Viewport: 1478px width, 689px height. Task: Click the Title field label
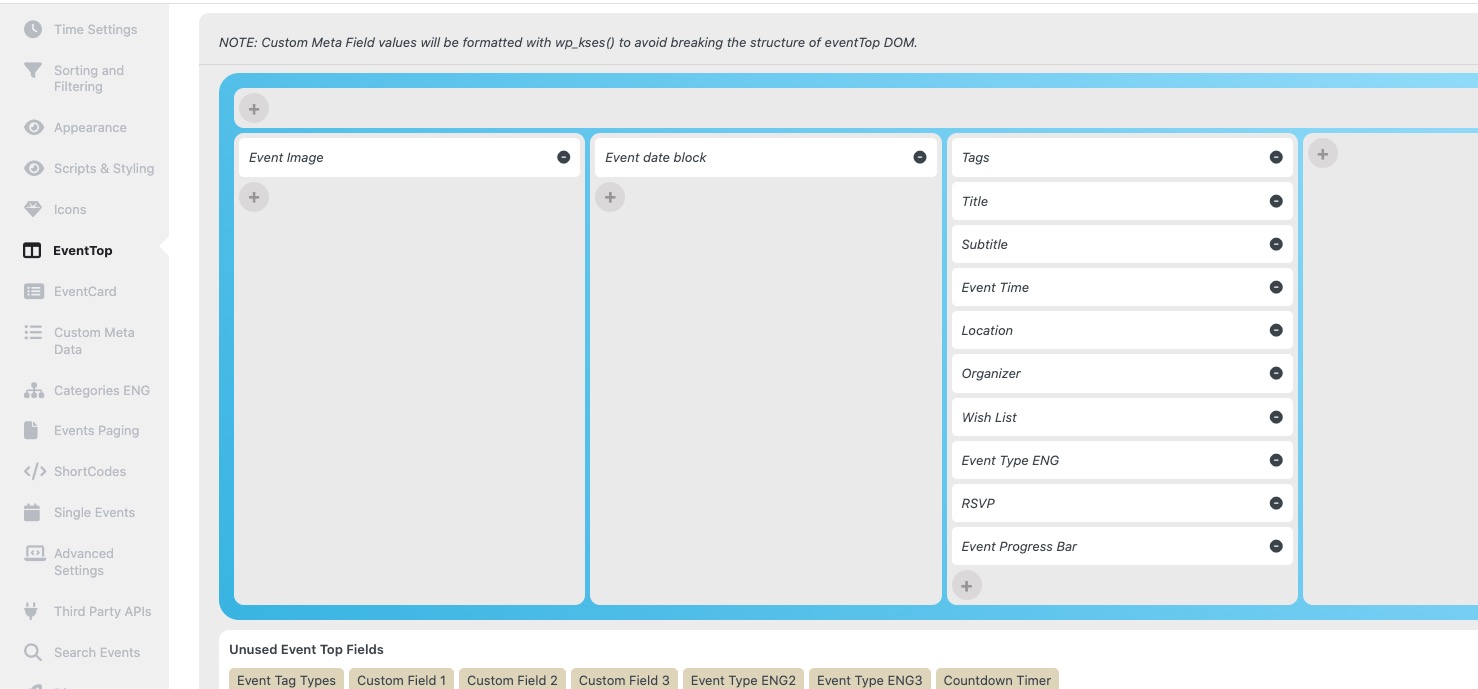point(975,201)
